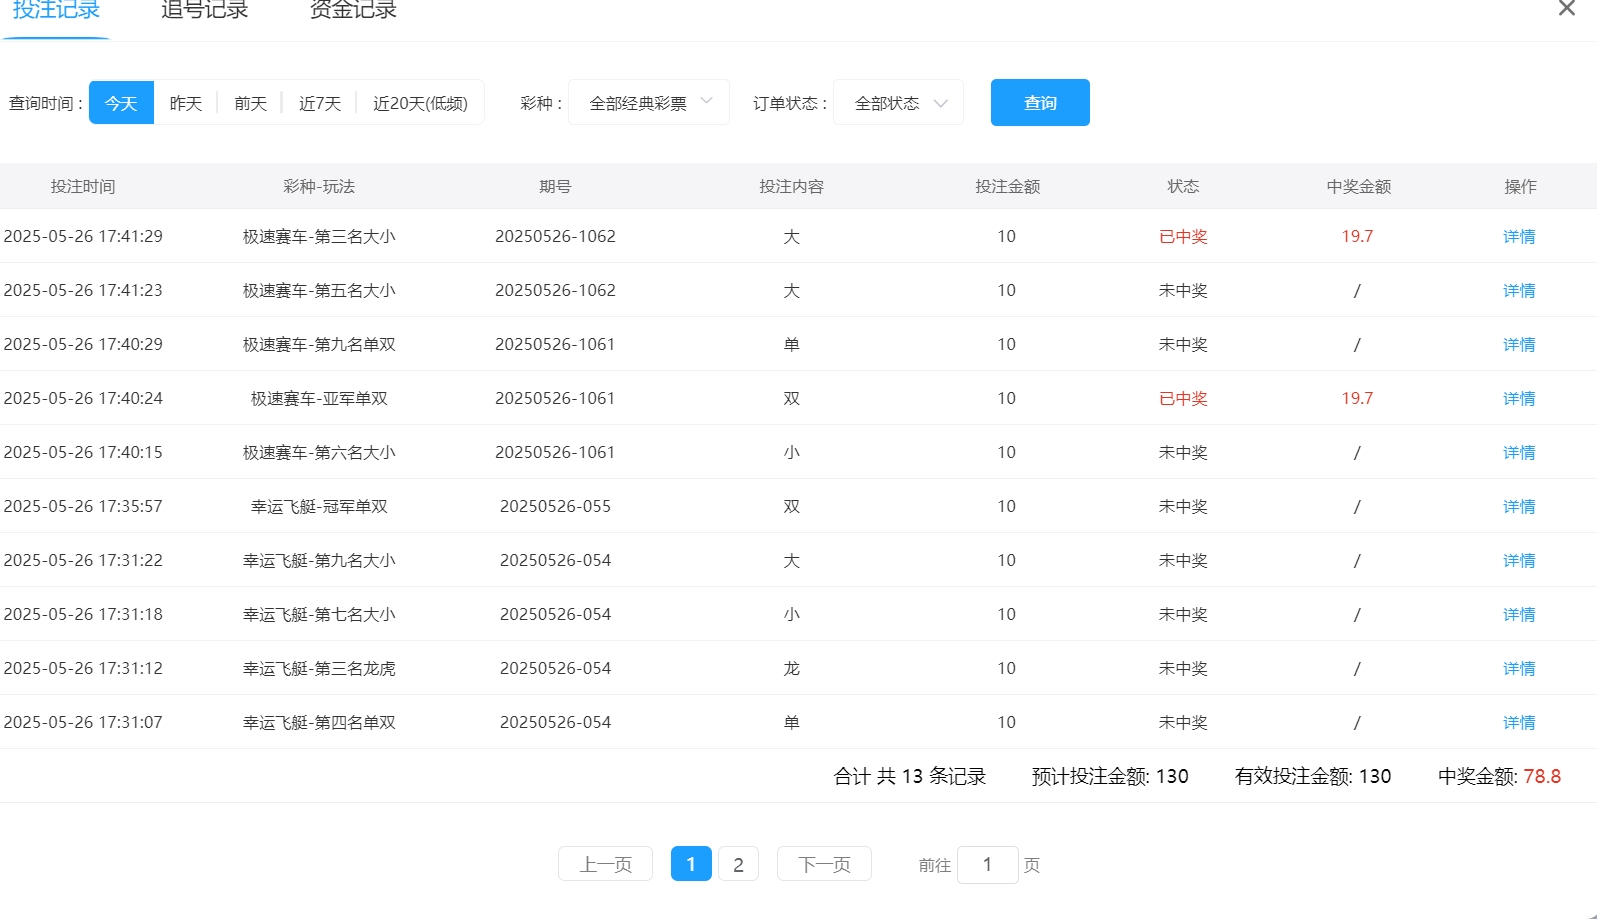The height and width of the screenshot is (919, 1597).
Task: Open 详情 for 亚军单双 bet
Action: coord(1518,399)
